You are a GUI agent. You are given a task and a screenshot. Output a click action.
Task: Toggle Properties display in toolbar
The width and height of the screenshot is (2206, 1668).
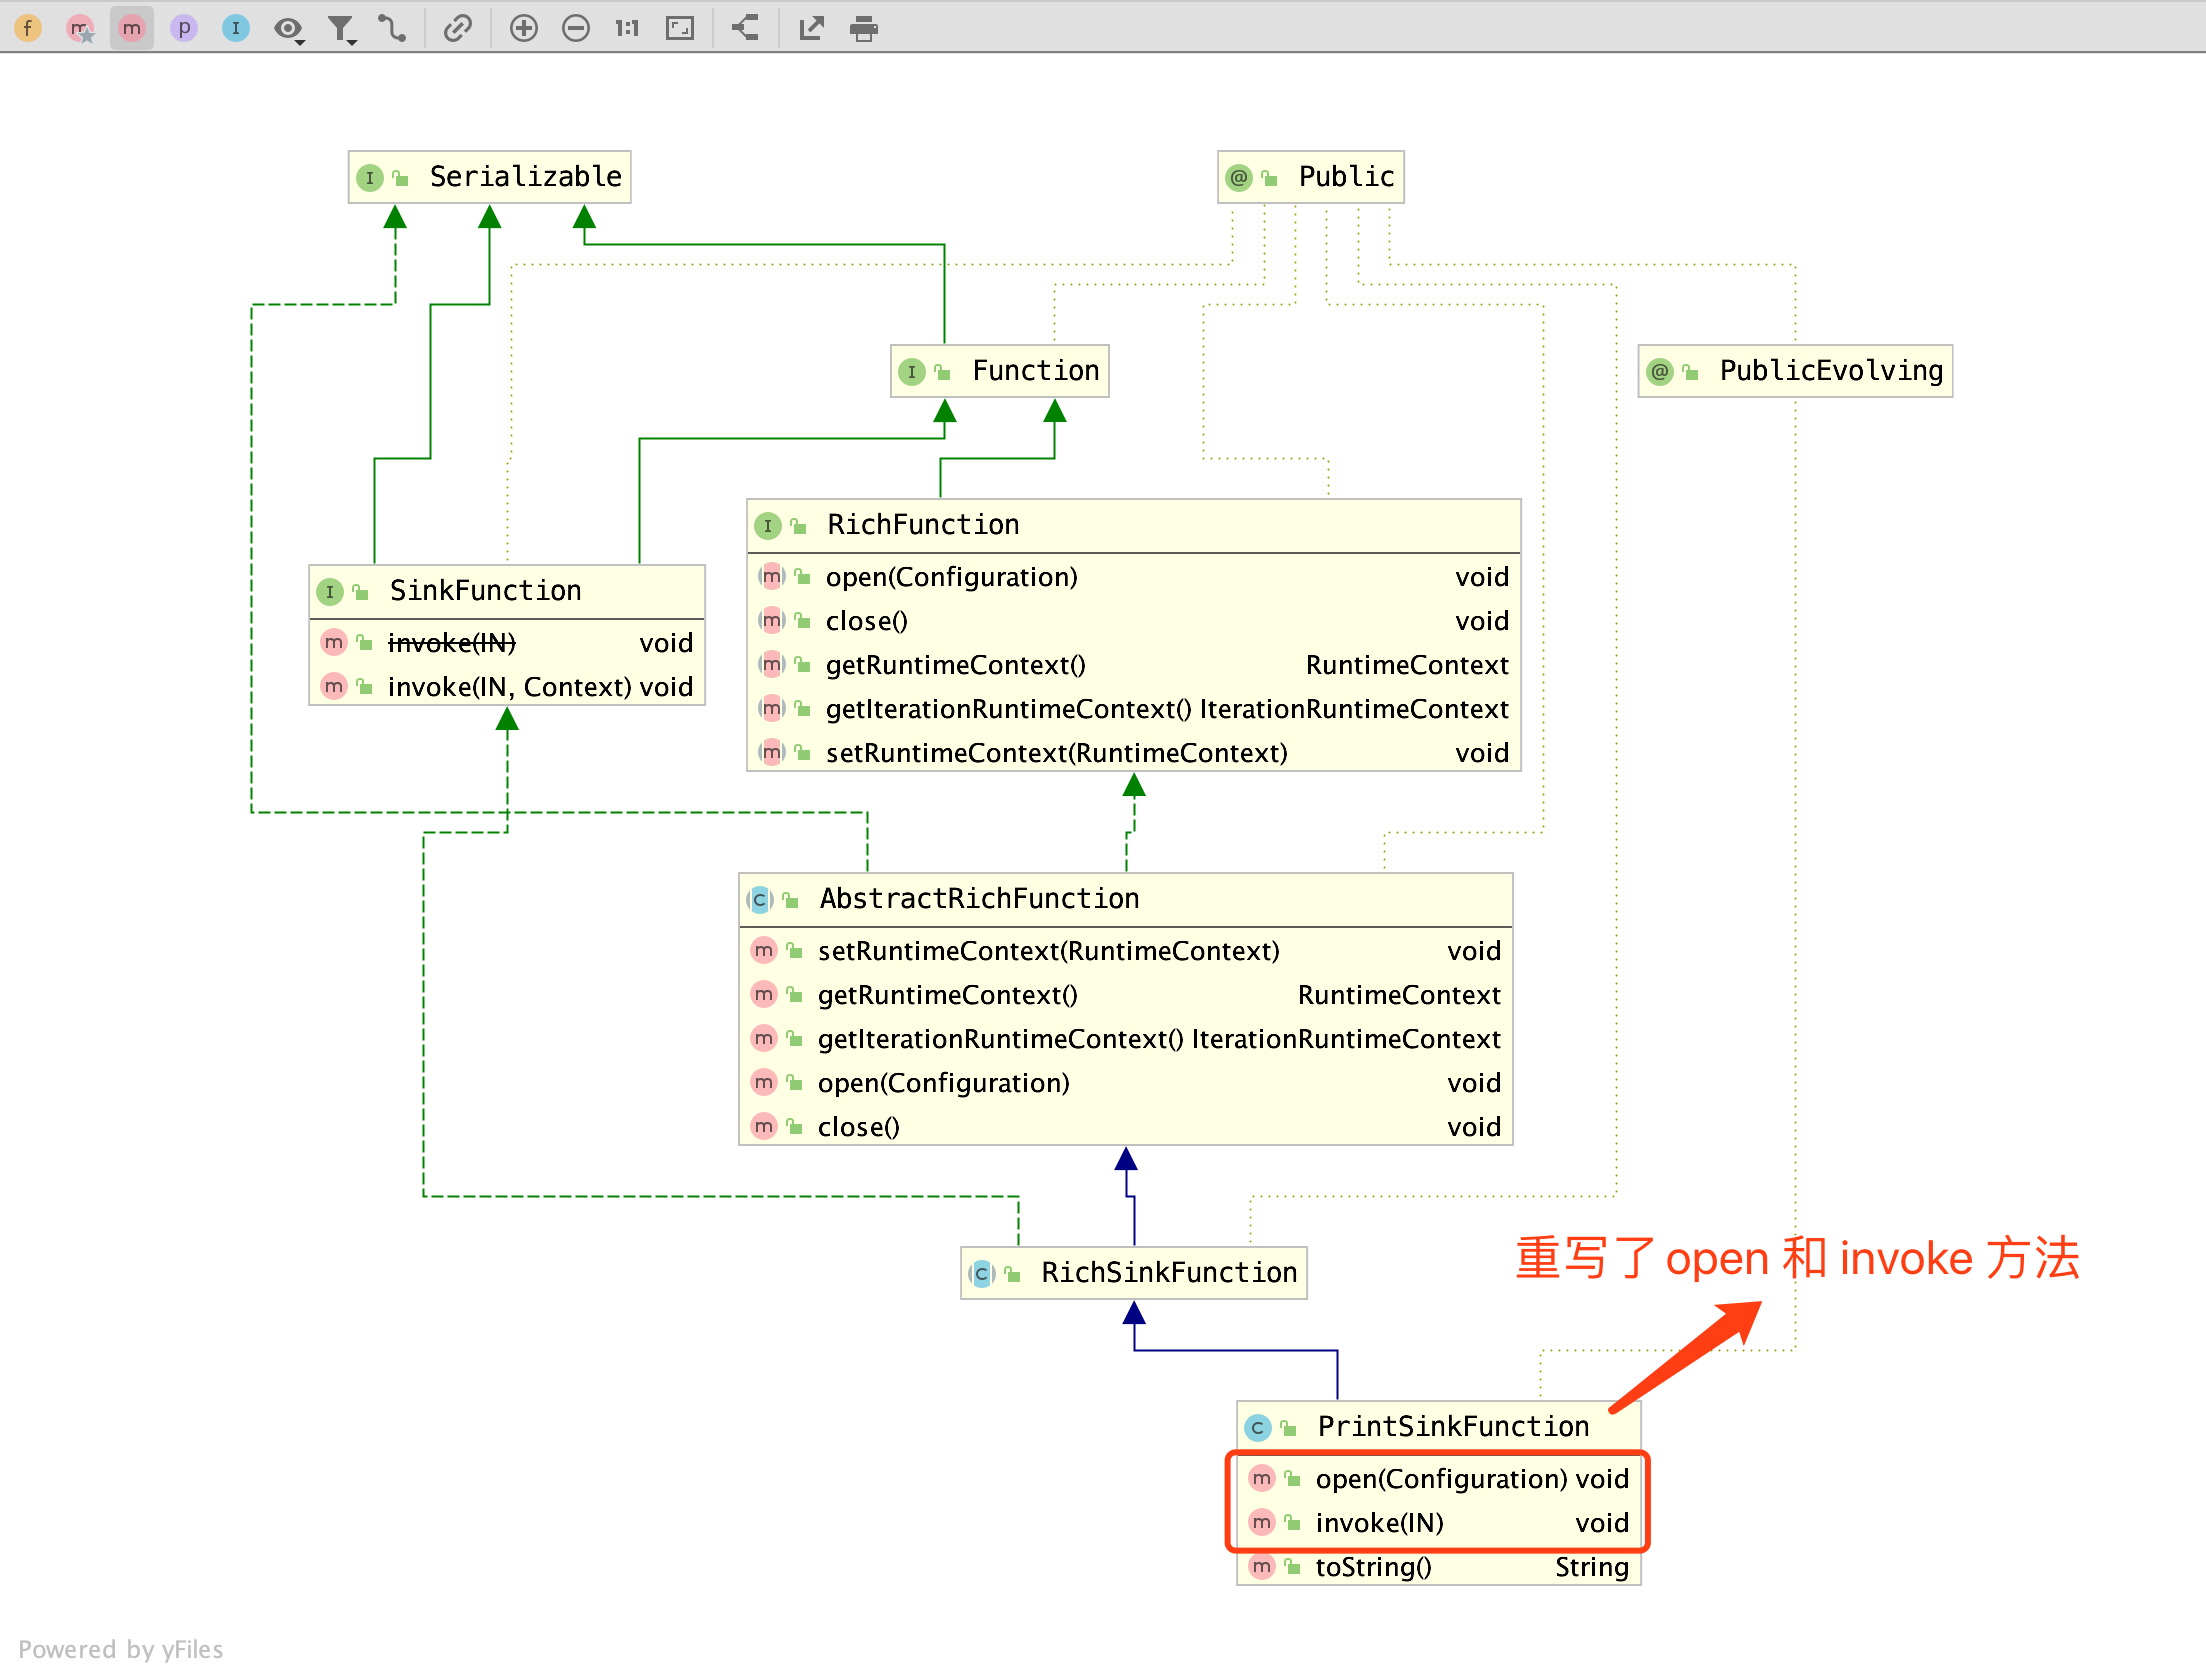[184, 28]
